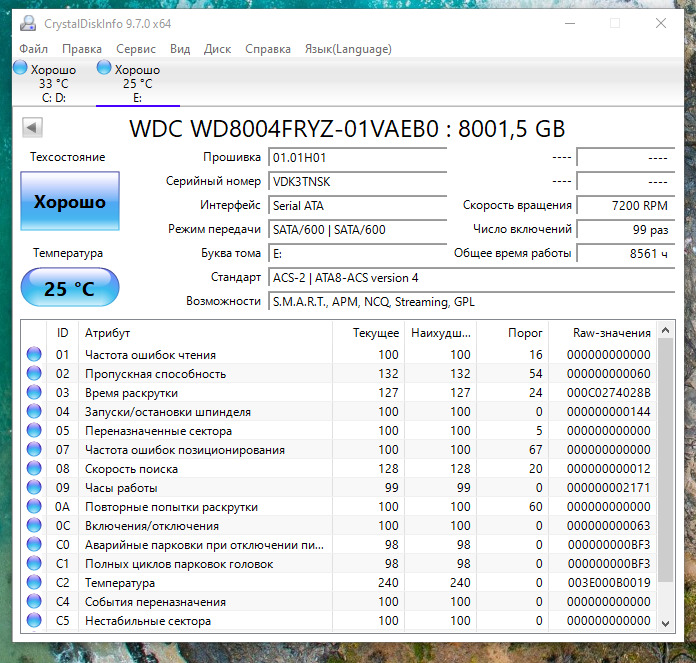Click the Raw-значения column header
This screenshot has width=696, height=663.
click(x=612, y=333)
